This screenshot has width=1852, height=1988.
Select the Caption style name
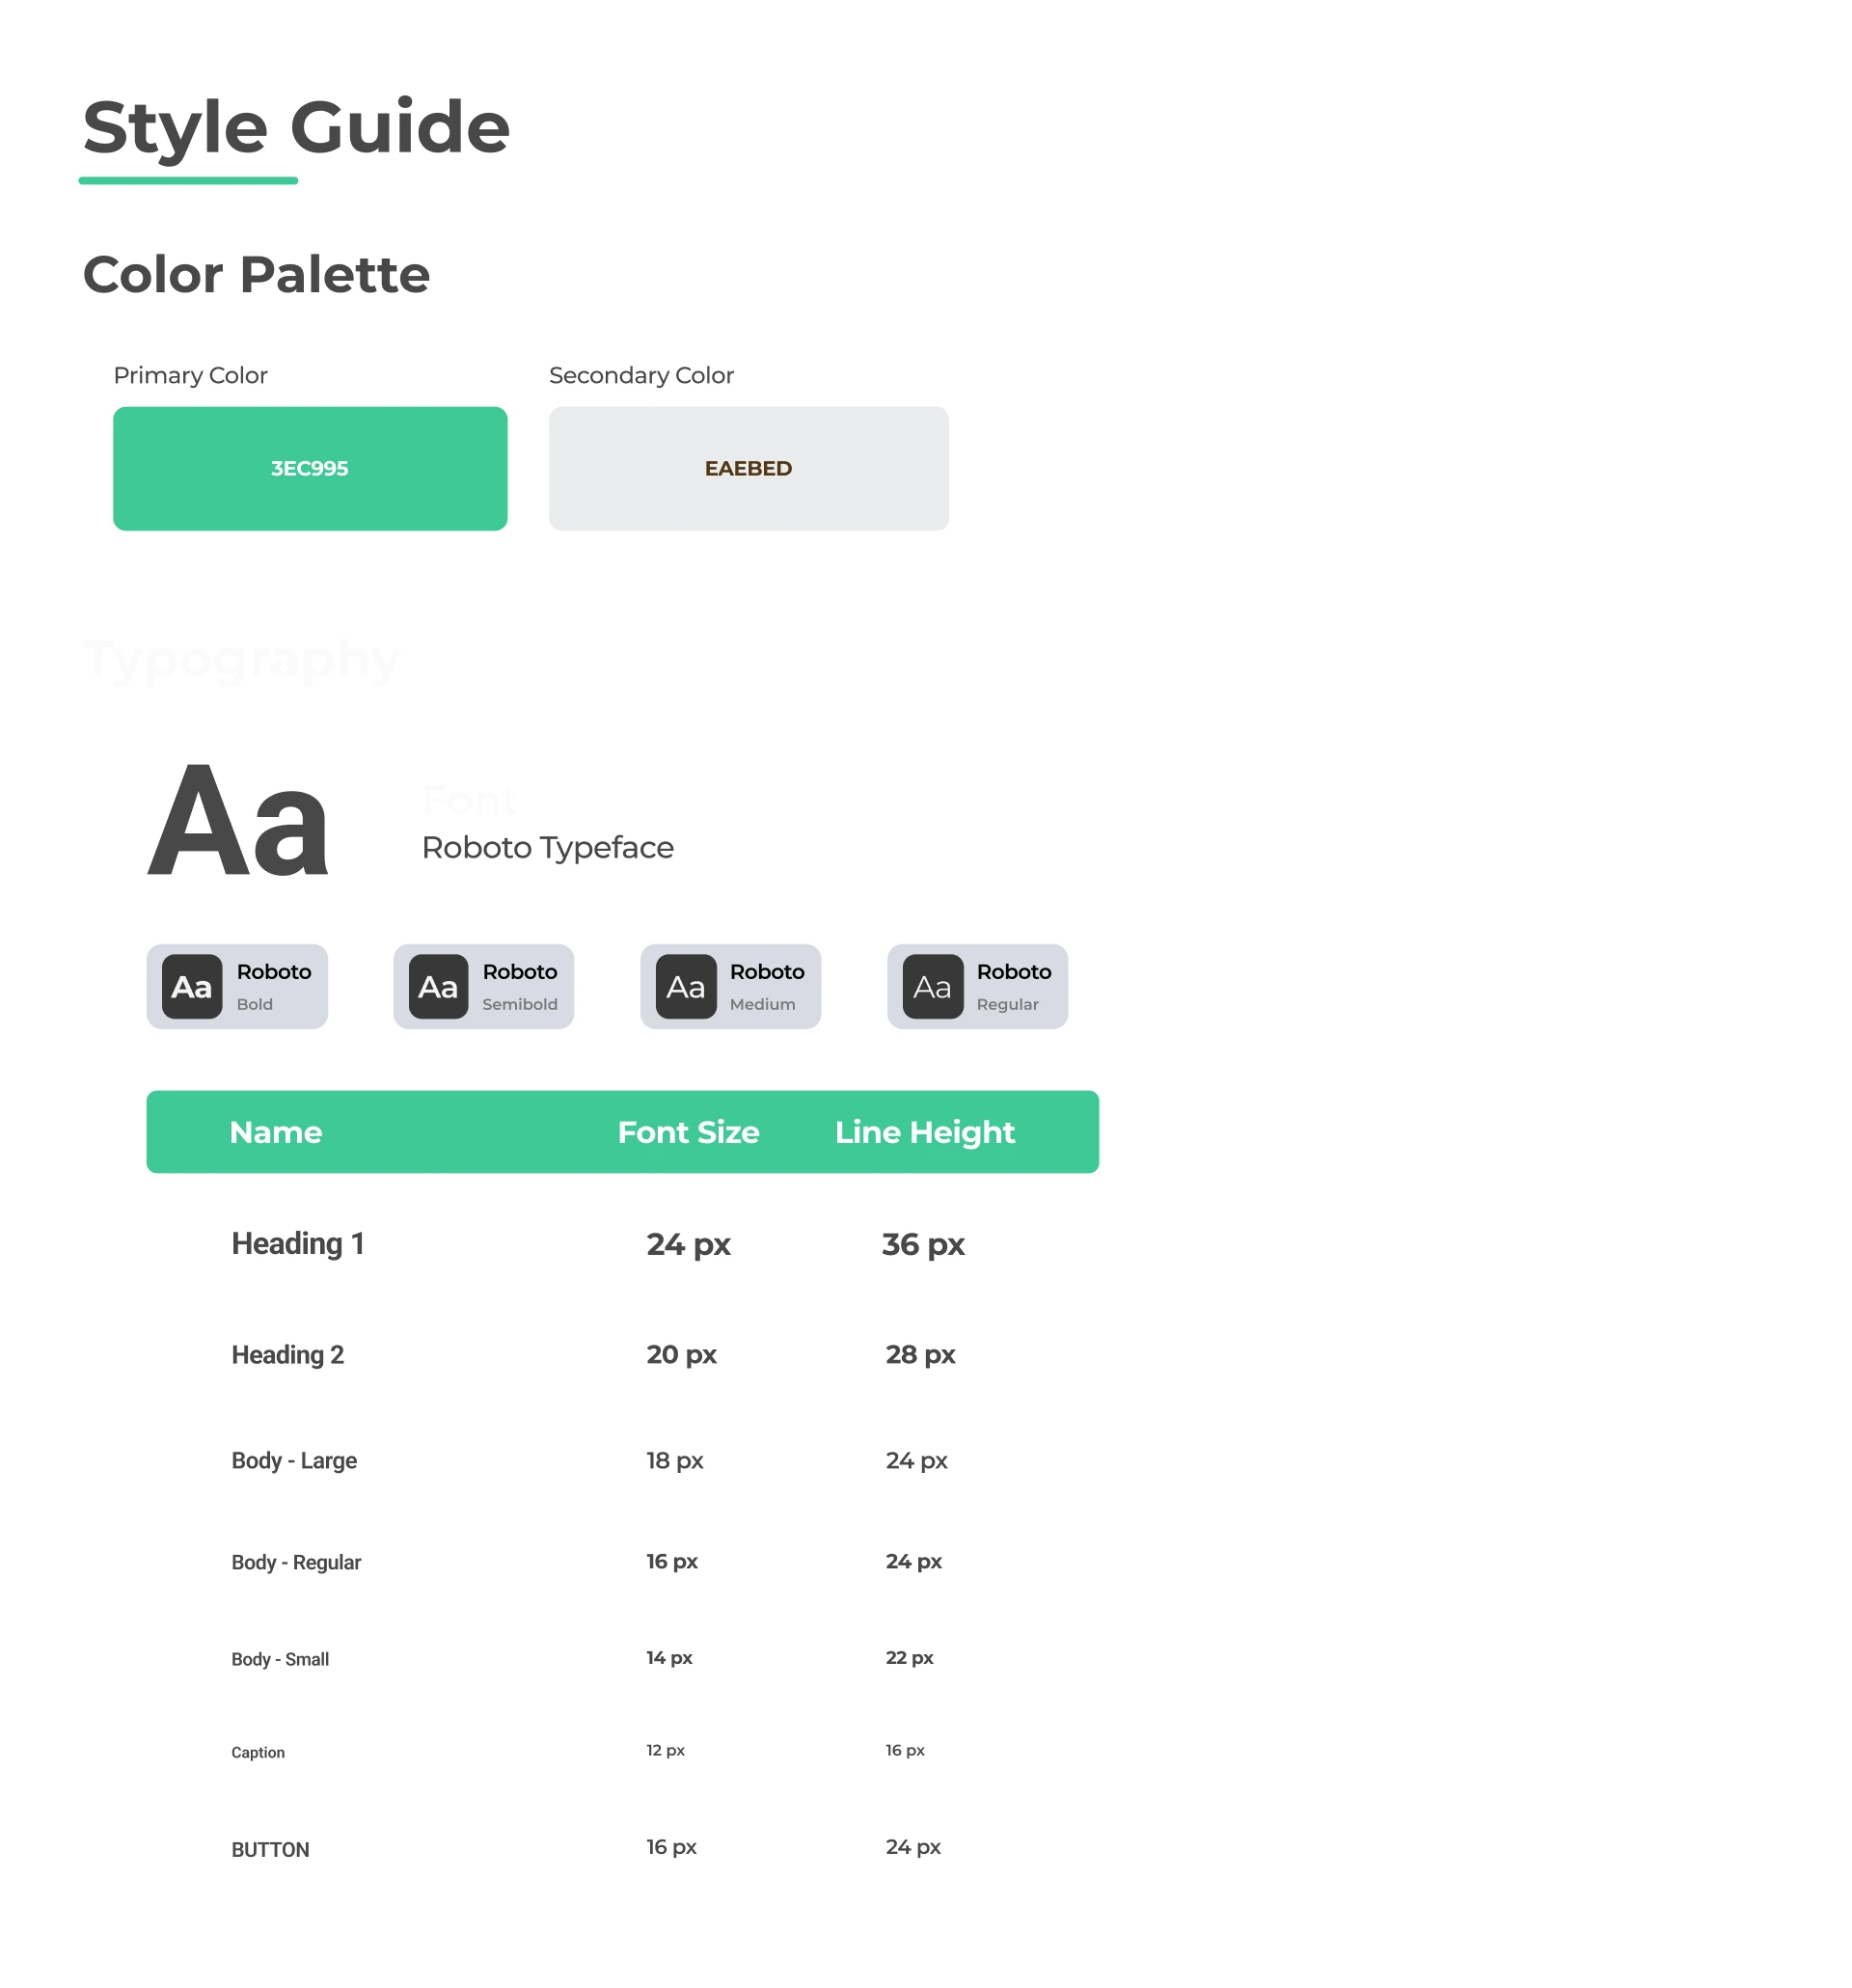click(258, 1752)
